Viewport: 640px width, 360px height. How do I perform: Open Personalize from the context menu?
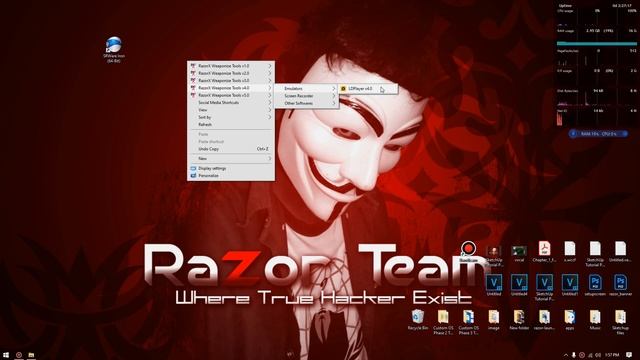tap(231, 176)
